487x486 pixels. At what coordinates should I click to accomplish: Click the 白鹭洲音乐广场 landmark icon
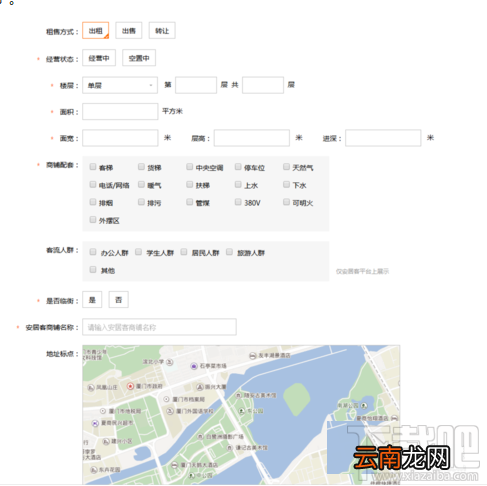200,436
